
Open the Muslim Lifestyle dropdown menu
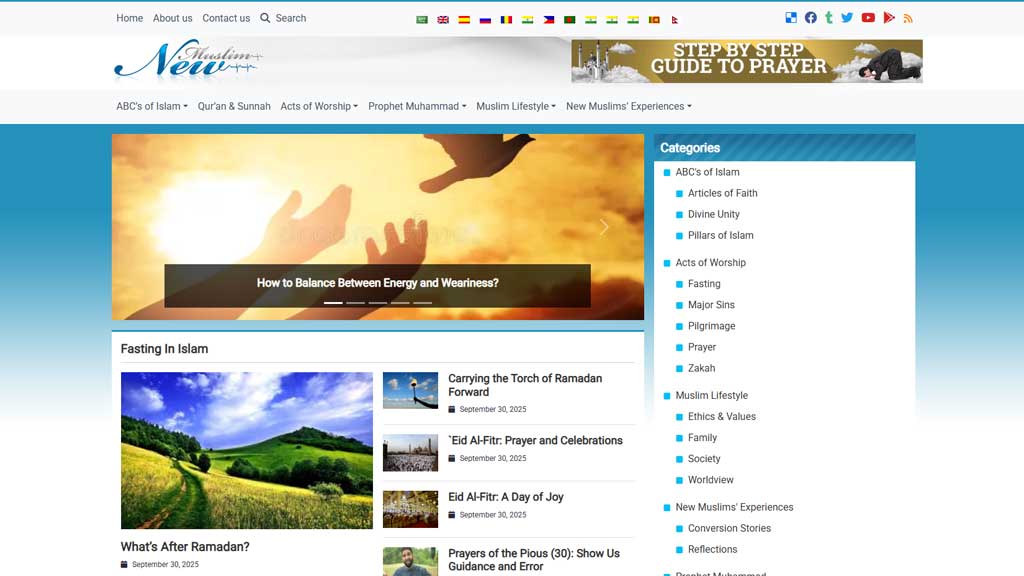point(515,106)
